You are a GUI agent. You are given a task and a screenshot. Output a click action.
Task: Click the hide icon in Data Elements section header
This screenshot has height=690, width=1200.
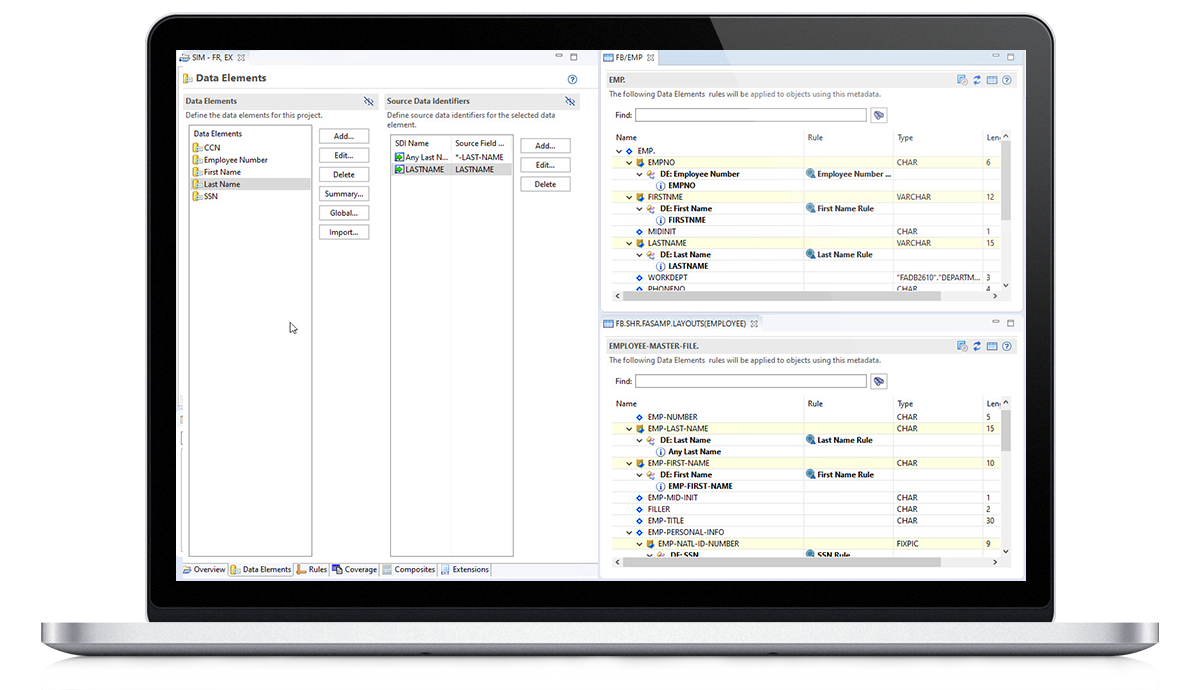click(368, 101)
